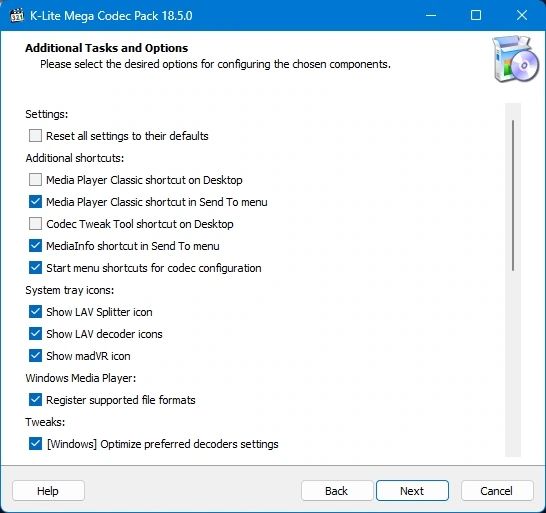Click the vertical scrollbar thumb
This screenshot has height=513, width=546.
click(513, 195)
